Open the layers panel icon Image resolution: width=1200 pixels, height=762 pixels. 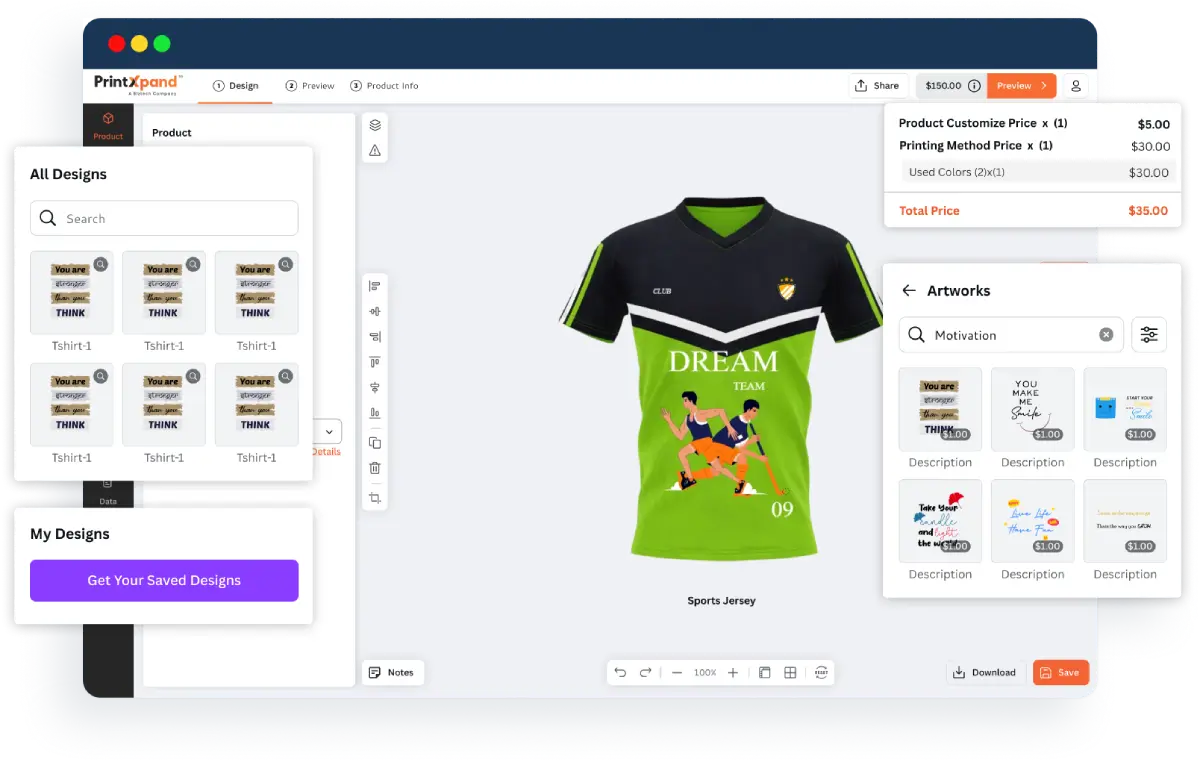tap(375, 125)
